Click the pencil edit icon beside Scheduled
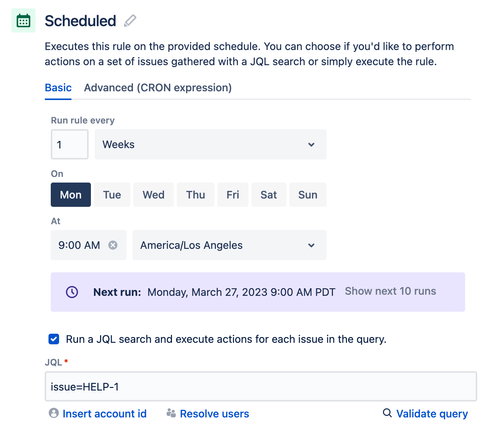Image resolution: width=503 pixels, height=425 pixels. click(x=130, y=21)
